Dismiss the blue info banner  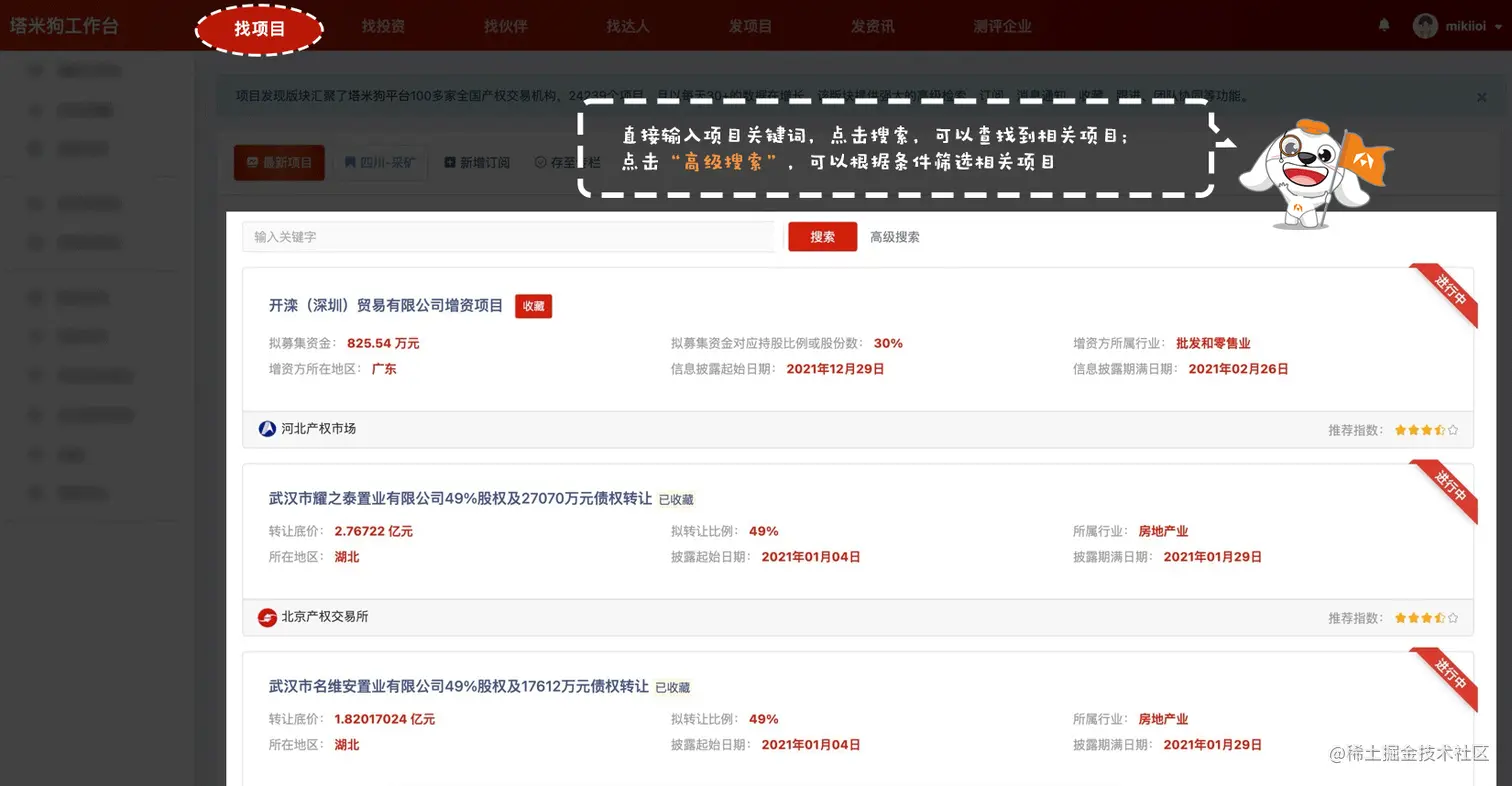(x=1482, y=97)
